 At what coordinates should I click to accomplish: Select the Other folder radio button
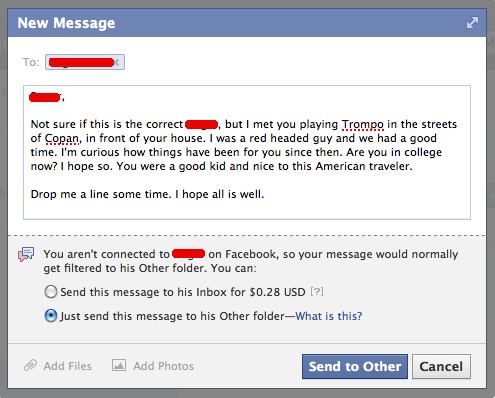pyautogui.click(x=51, y=315)
